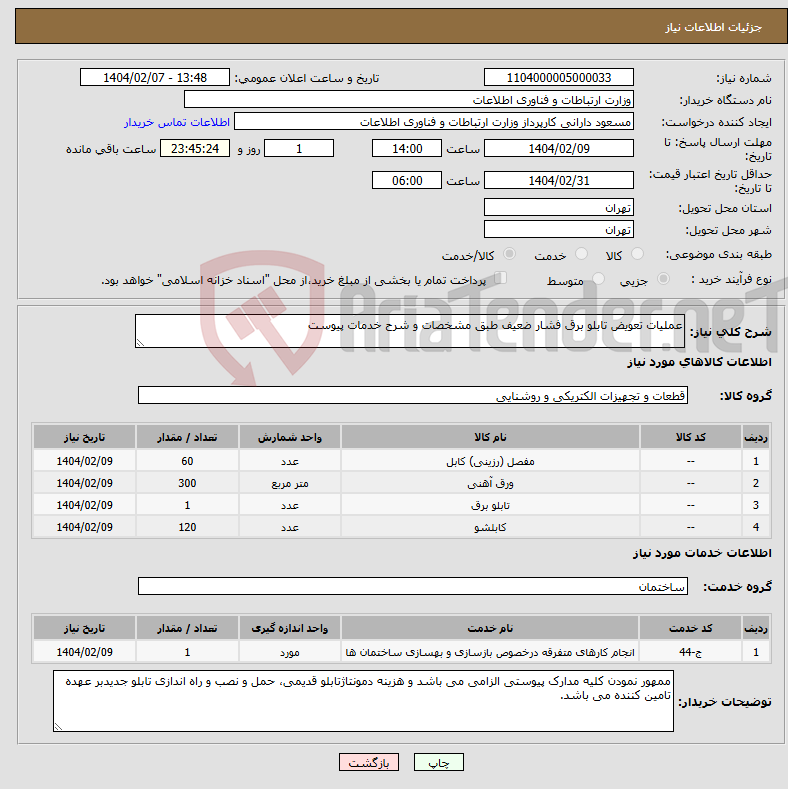The image size is (788, 789).
Task: Click the چاپ (print) button
Action: 438,762
